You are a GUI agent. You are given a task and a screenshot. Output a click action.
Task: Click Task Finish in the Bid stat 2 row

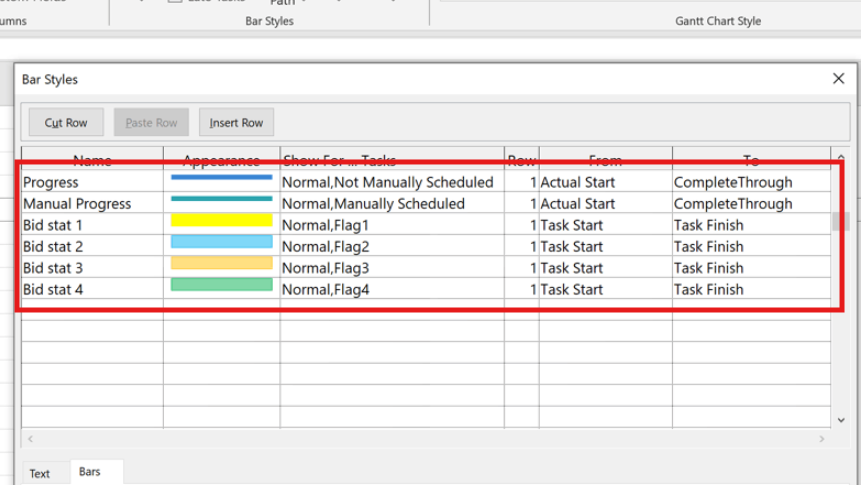click(751, 246)
